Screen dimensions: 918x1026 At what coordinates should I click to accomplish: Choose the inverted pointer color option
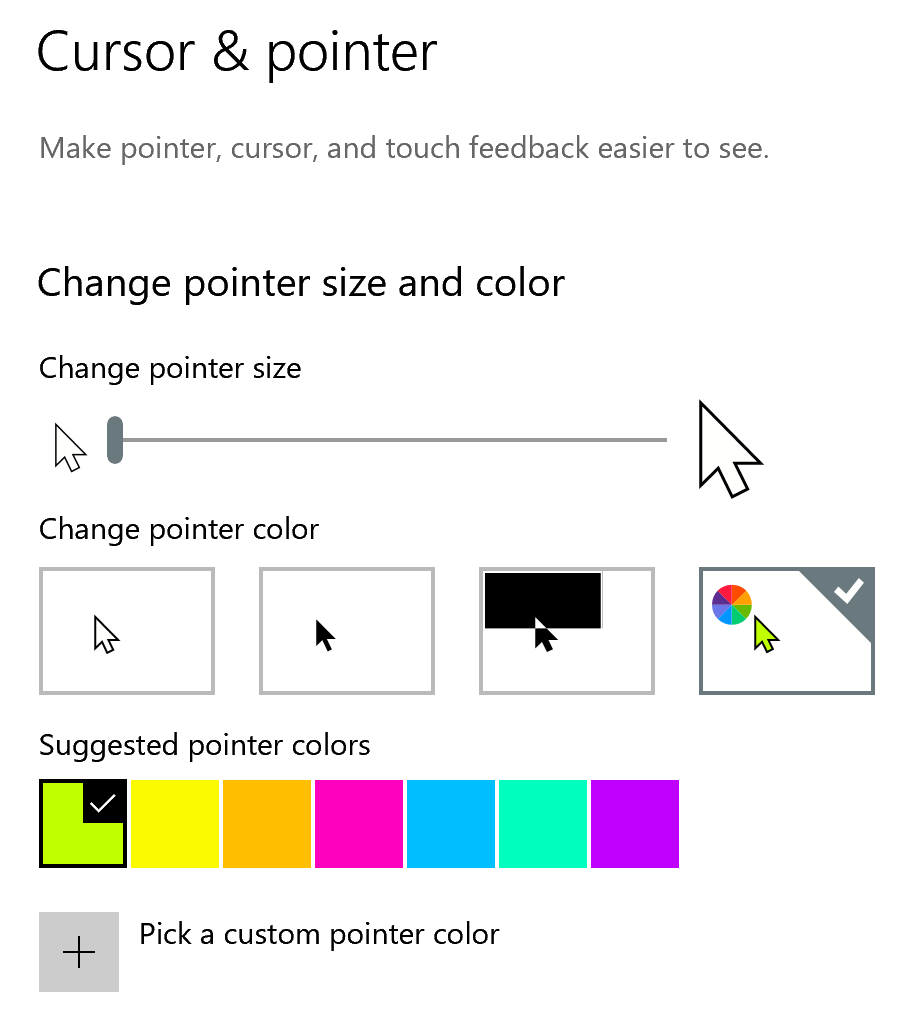coord(567,631)
